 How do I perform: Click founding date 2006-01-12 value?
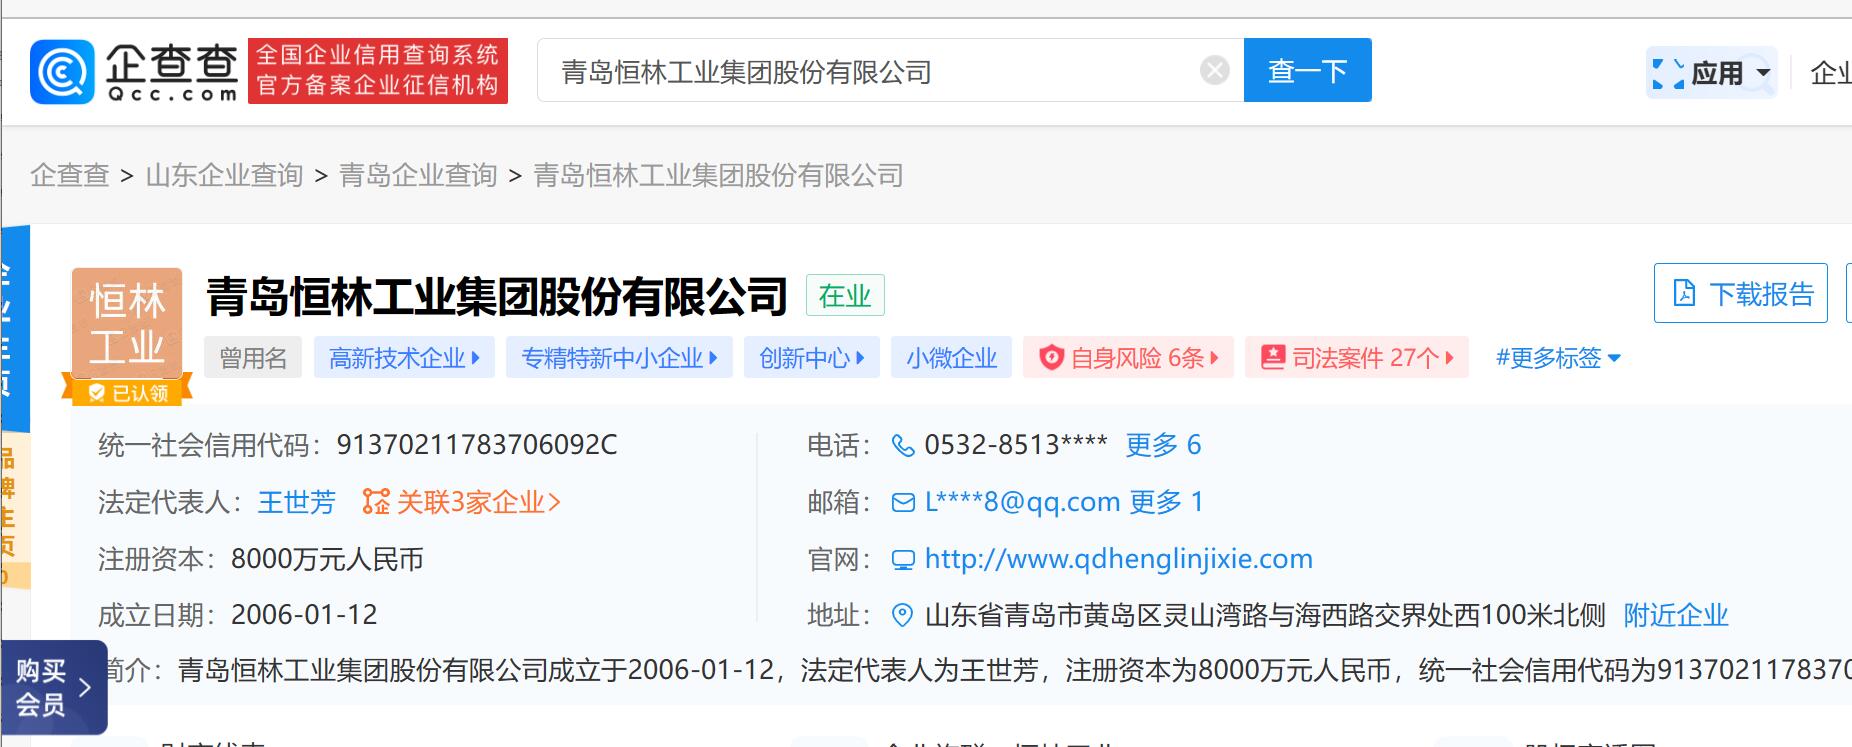tap(304, 615)
